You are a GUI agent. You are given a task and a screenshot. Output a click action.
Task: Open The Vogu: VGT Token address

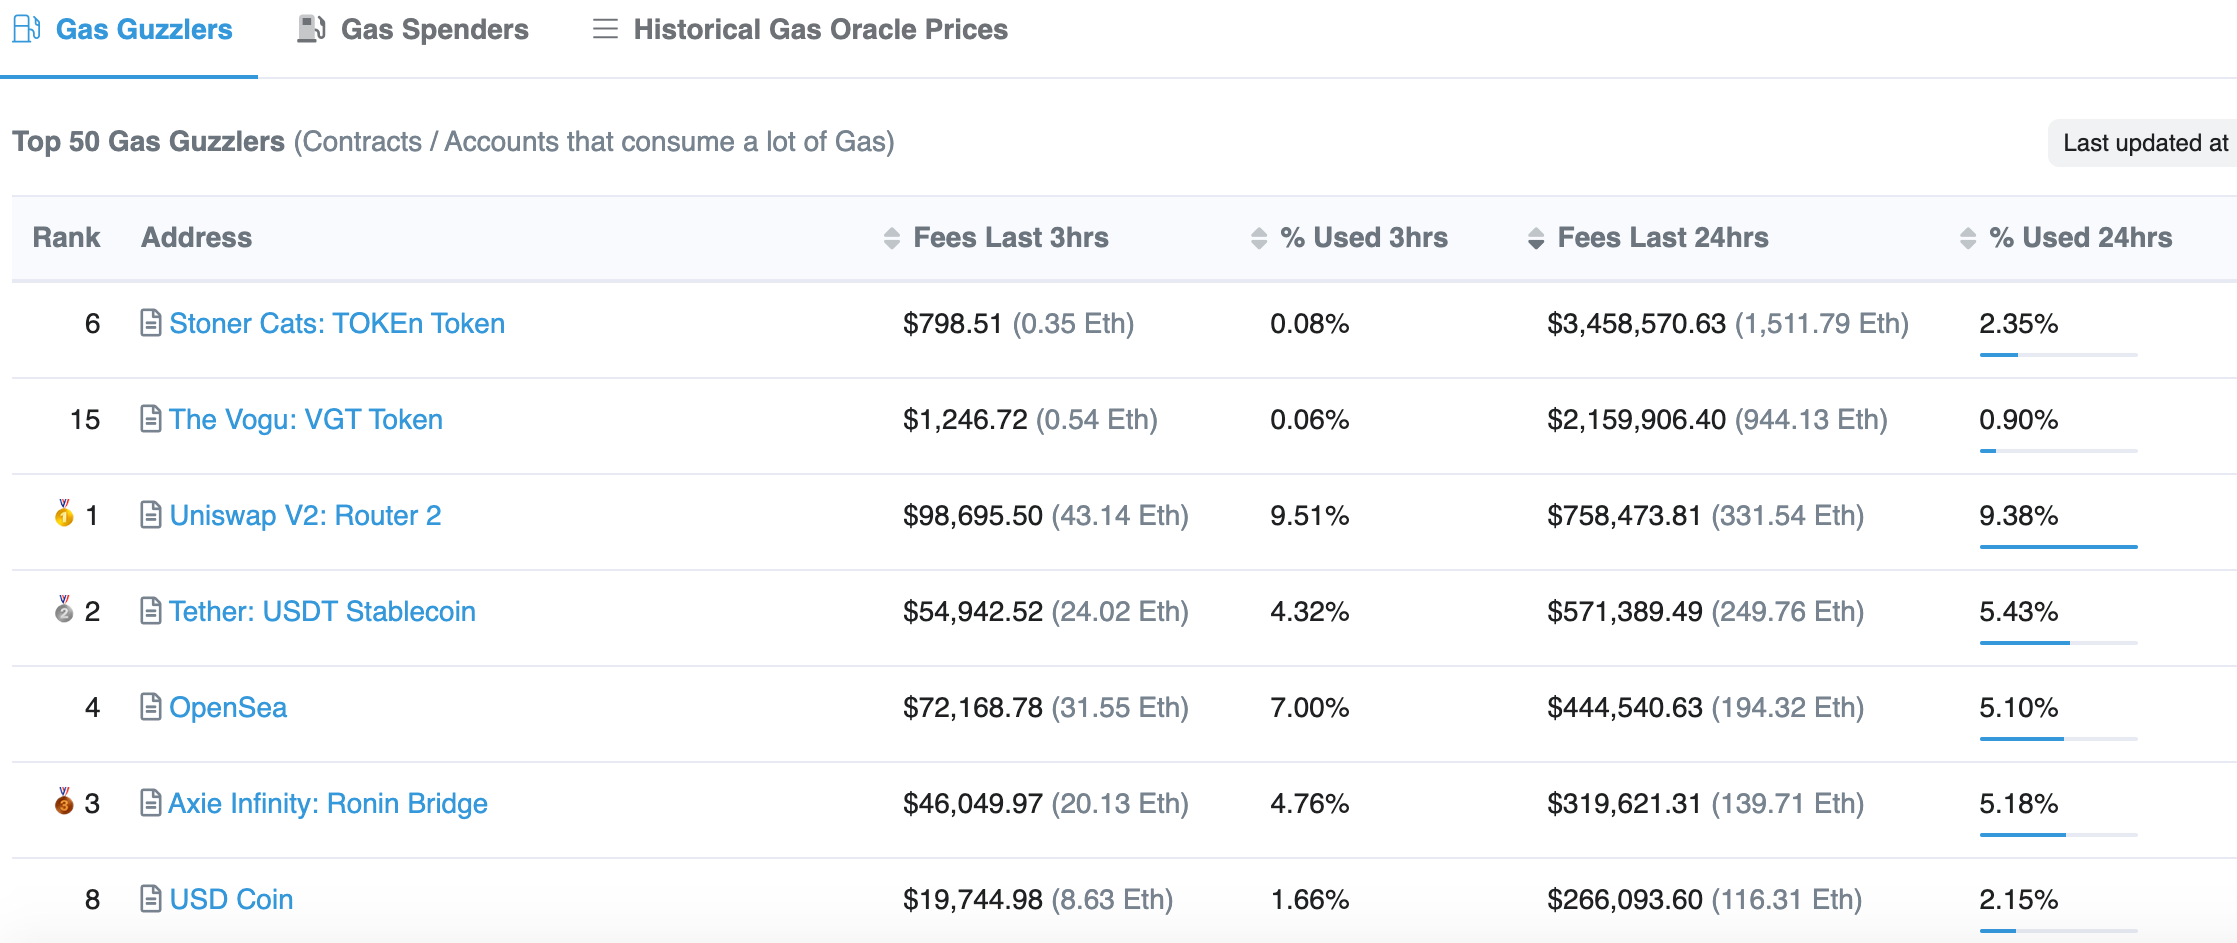306,420
